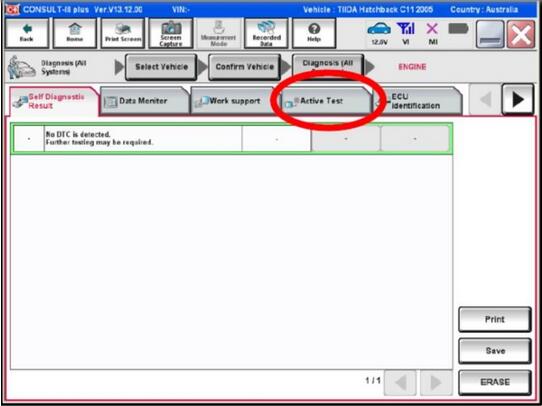This screenshot has height=406, width=542.
Task: Open the ECU Identification tab
Action: pos(417,101)
